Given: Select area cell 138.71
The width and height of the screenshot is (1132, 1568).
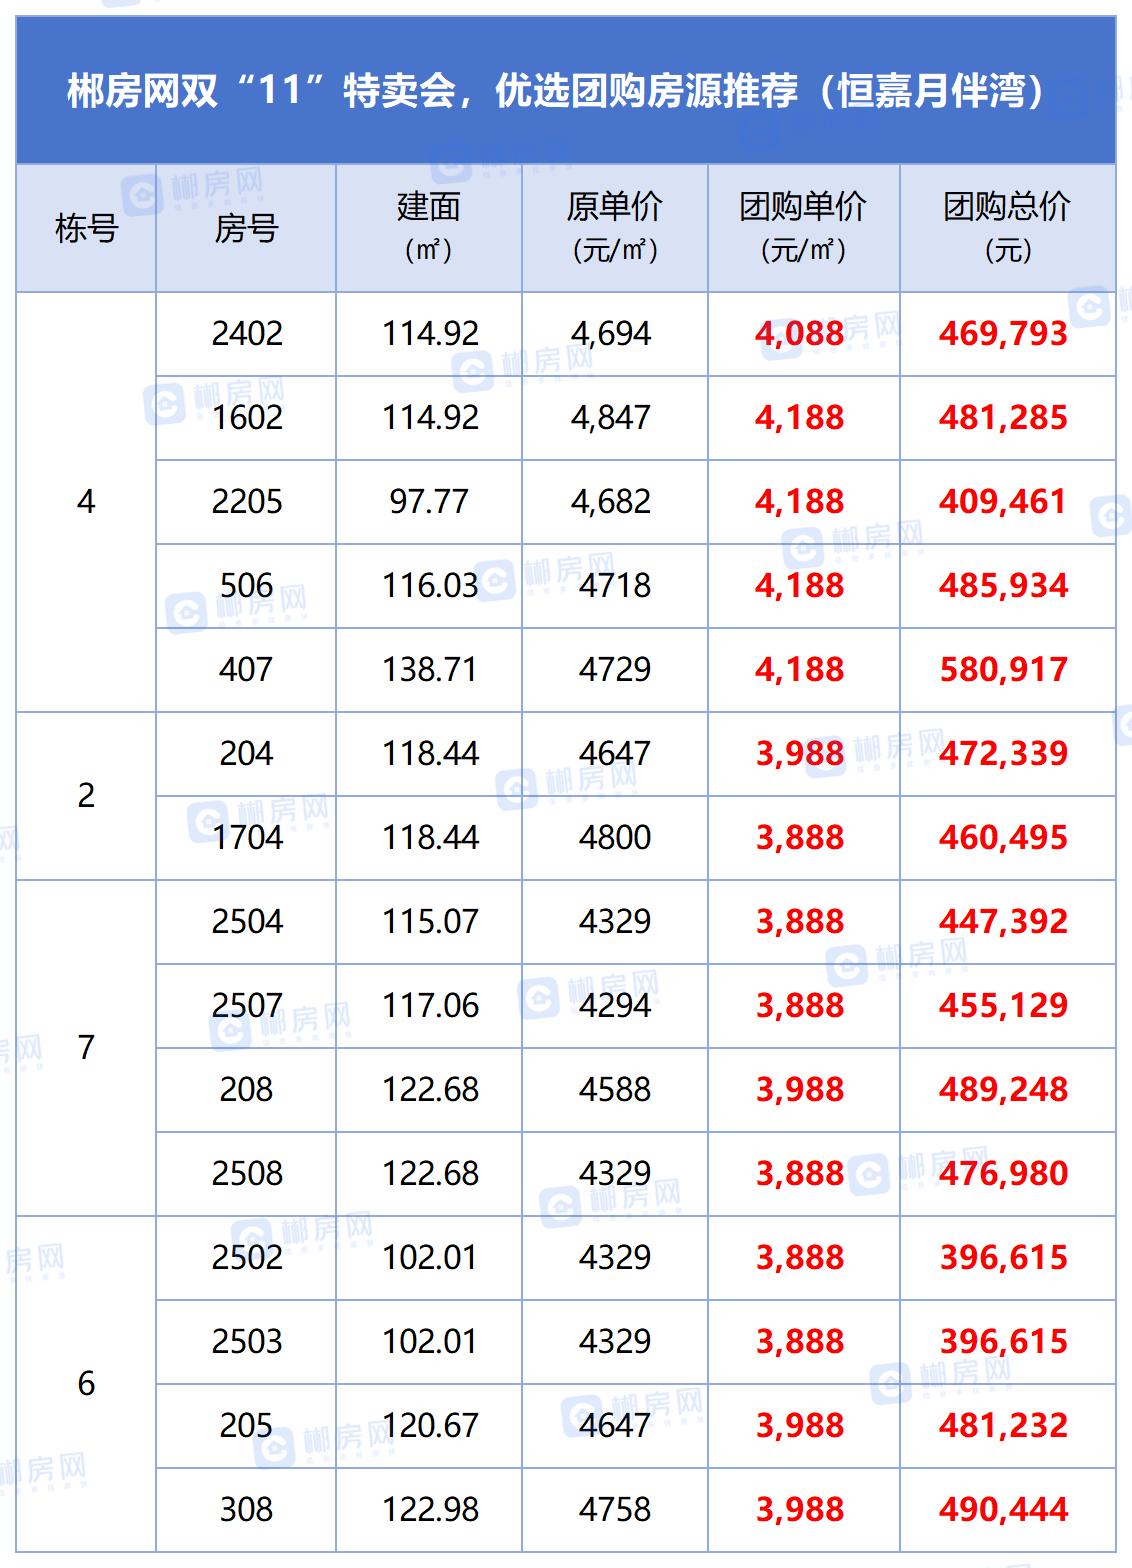Looking at the screenshot, I should pos(430,670).
